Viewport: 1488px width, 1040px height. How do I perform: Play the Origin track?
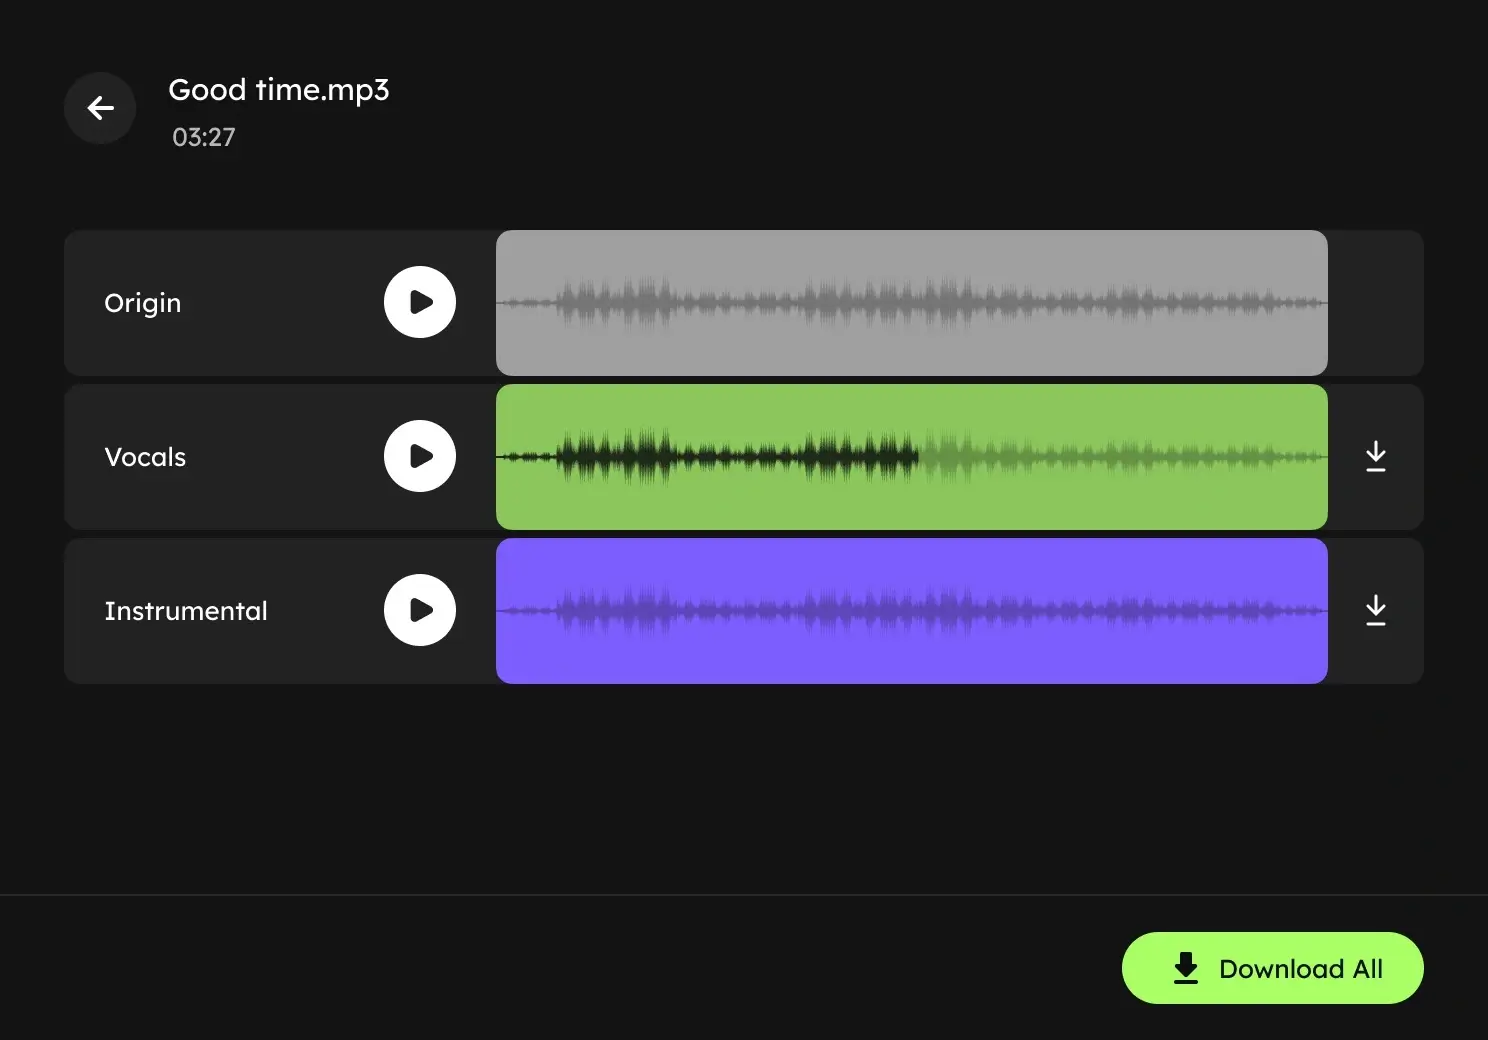tap(420, 302)
